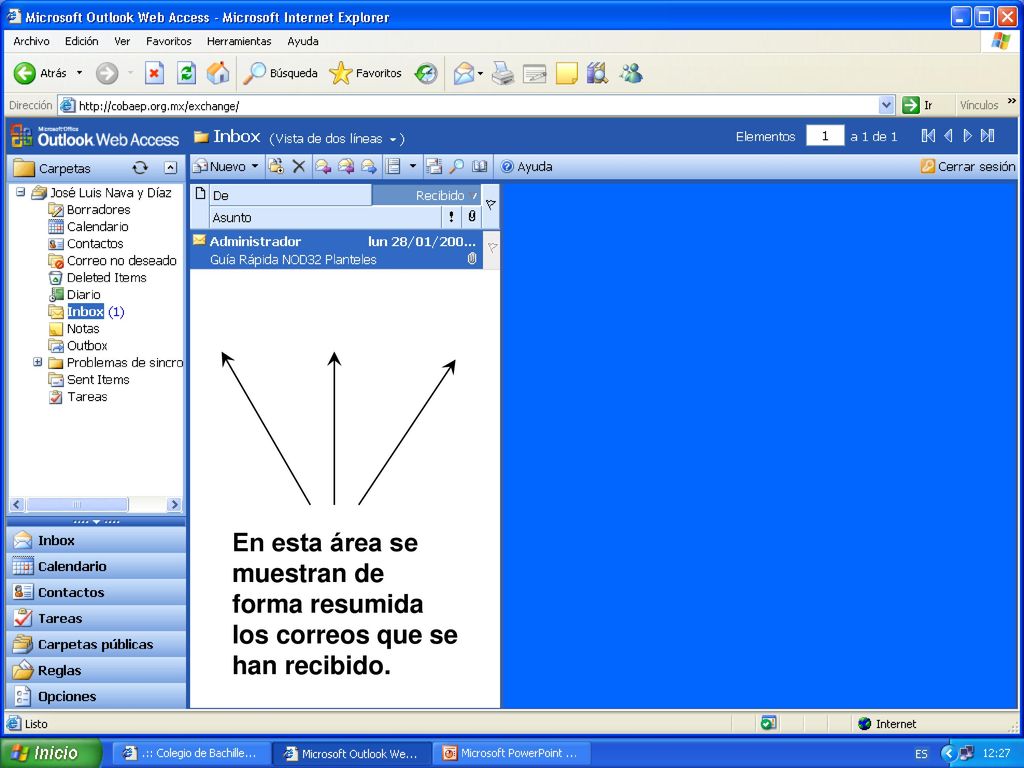Image resolution: width=1024 pixels, height=768 pixels.
Task: Click the Inicio start button
Action: pyautogui.click(x=51, y=753)
